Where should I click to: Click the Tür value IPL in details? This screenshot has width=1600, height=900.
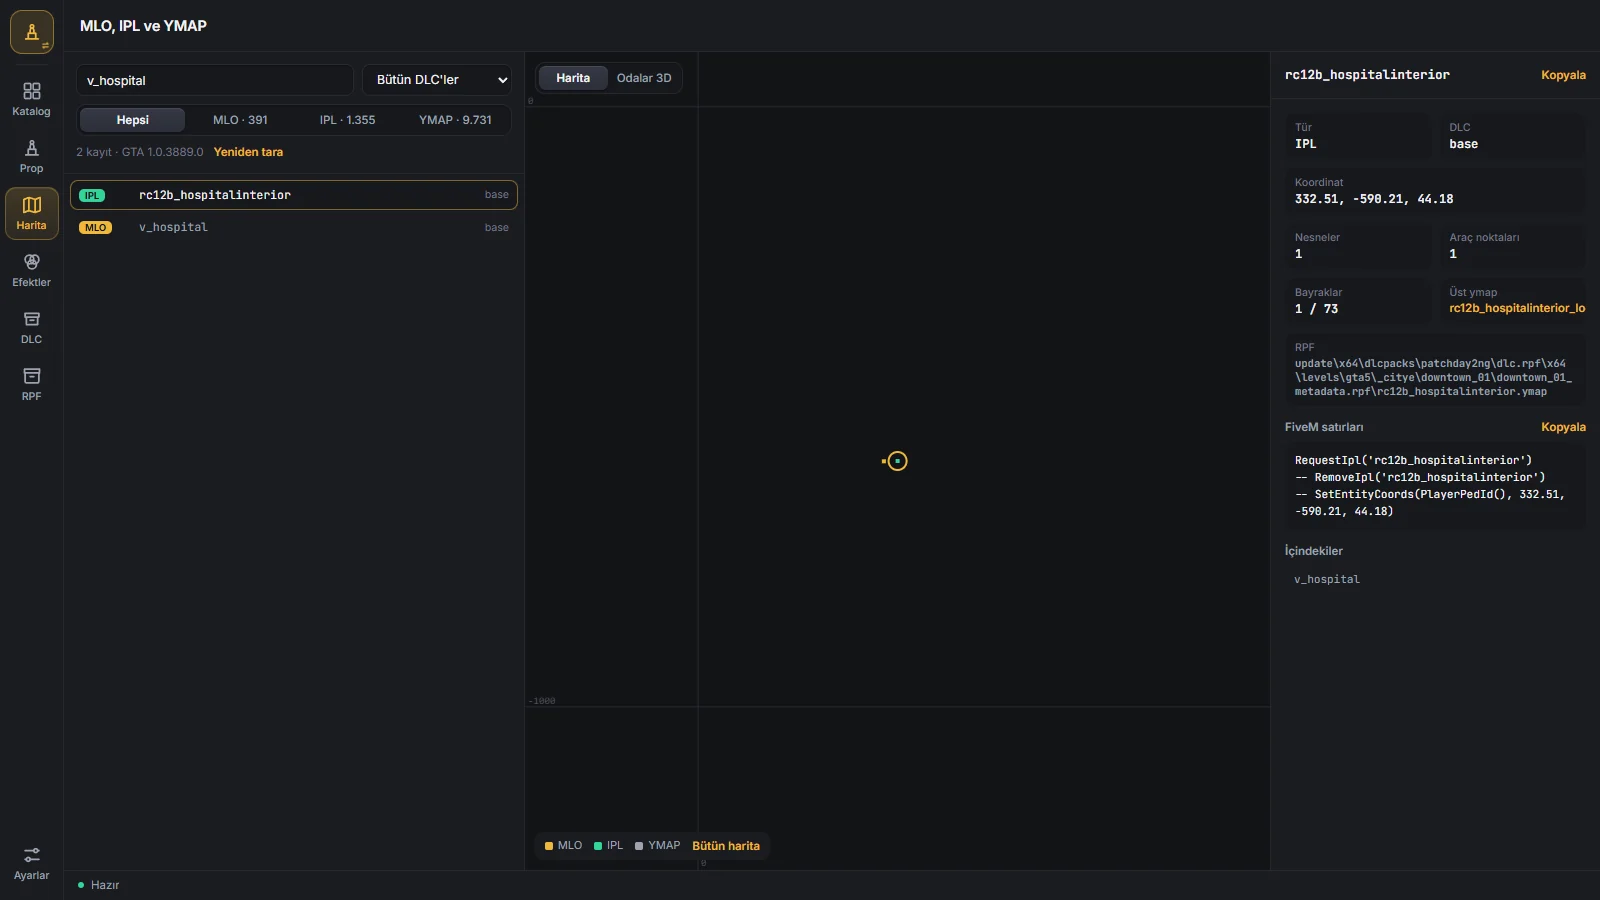(1305, 144)
